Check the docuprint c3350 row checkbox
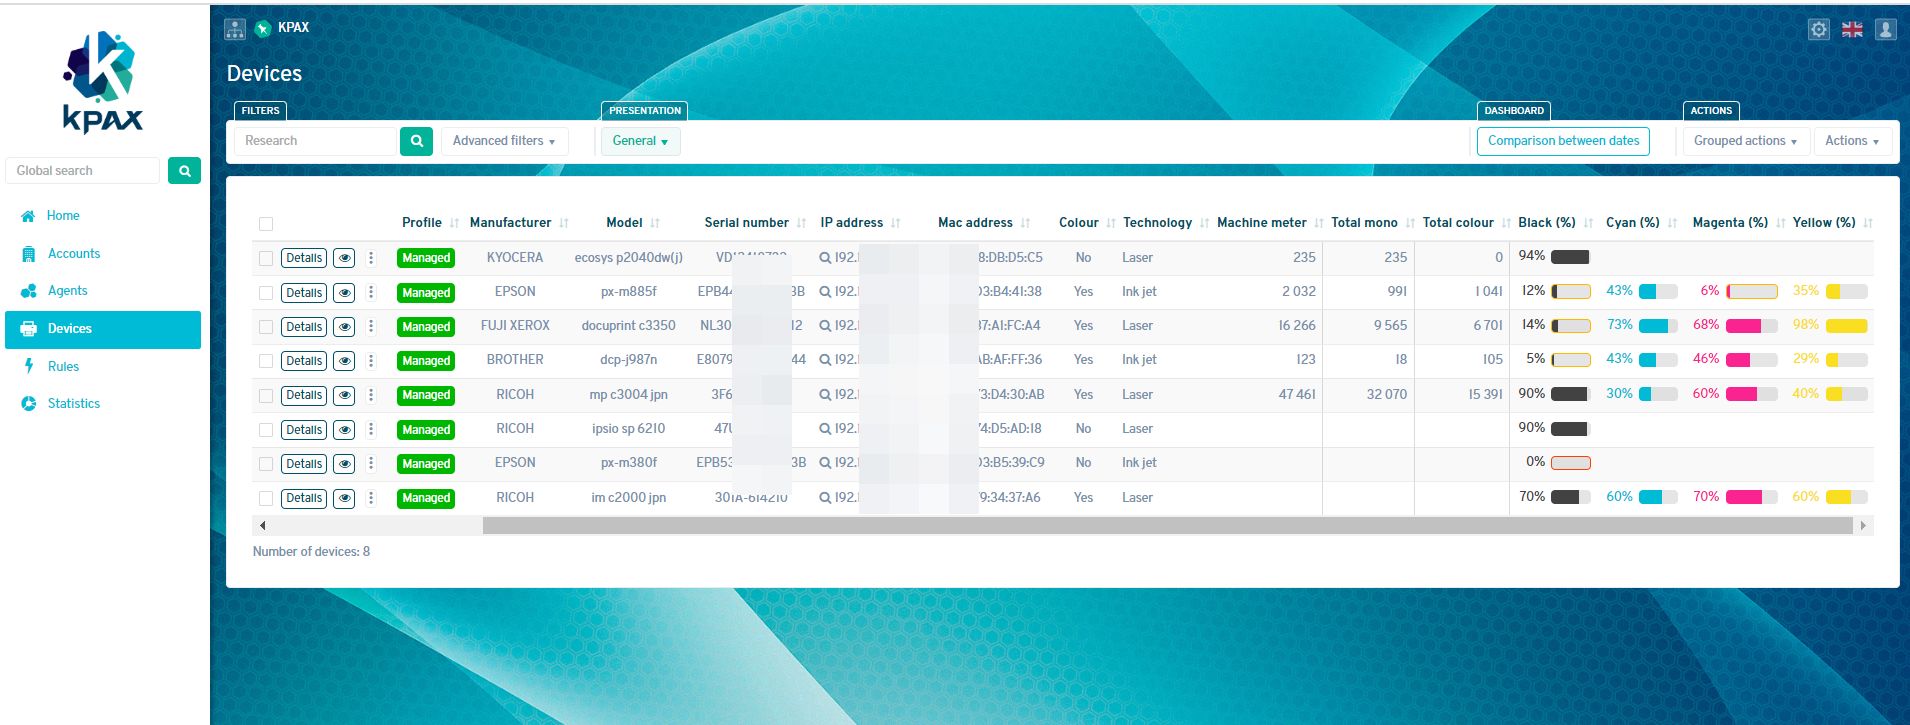This screenshot has height=725, width=1910. pos(266,327)
